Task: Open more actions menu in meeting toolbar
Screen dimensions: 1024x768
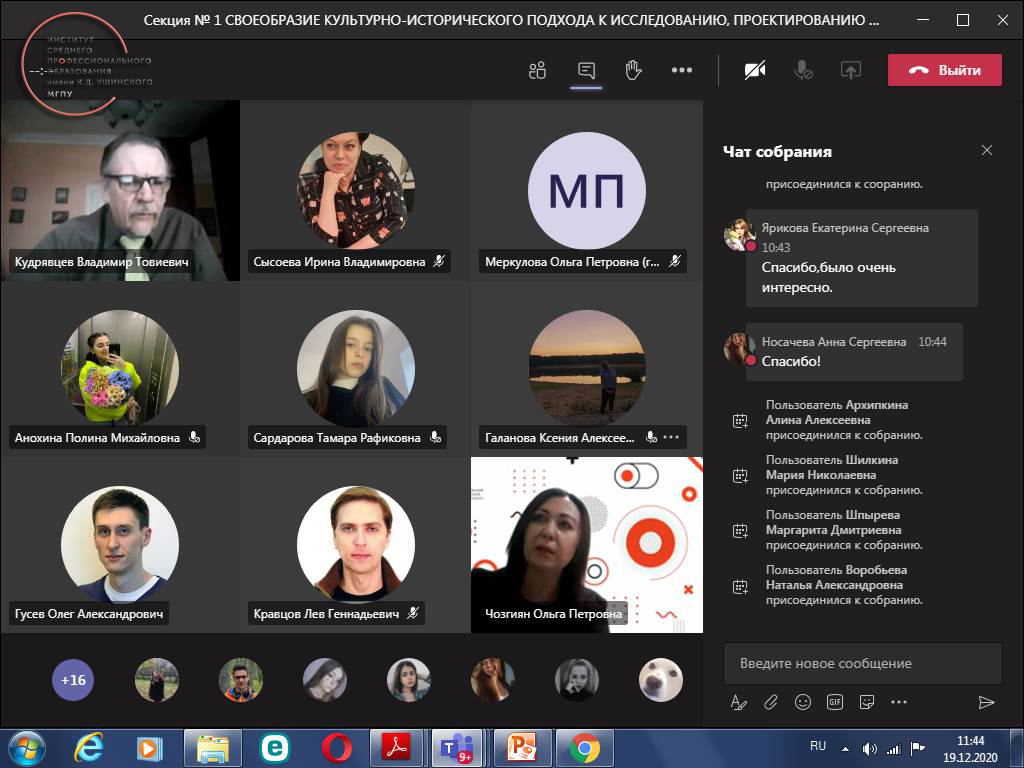Action: 682,70
